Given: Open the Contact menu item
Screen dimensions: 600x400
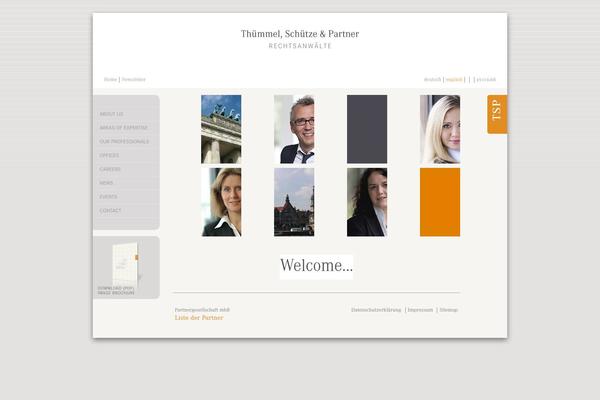Looking at the screenshot, I should 110,211.
